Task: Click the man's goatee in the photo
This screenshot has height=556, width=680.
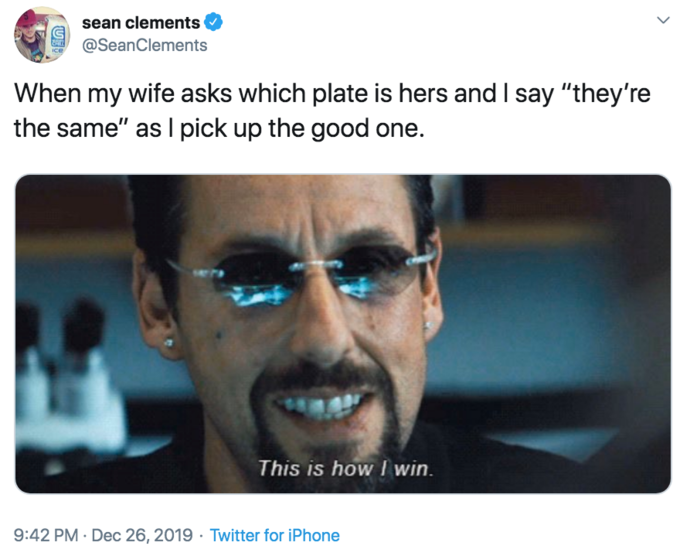Action: click(x=322, y=440)
